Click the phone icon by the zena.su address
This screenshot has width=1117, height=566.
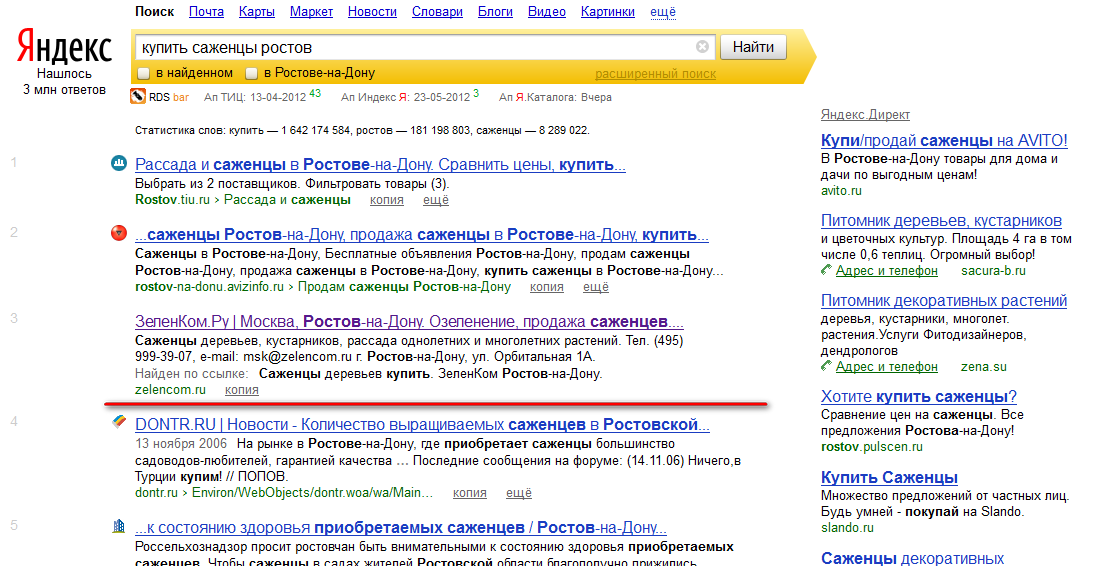(x=826, y=366)
